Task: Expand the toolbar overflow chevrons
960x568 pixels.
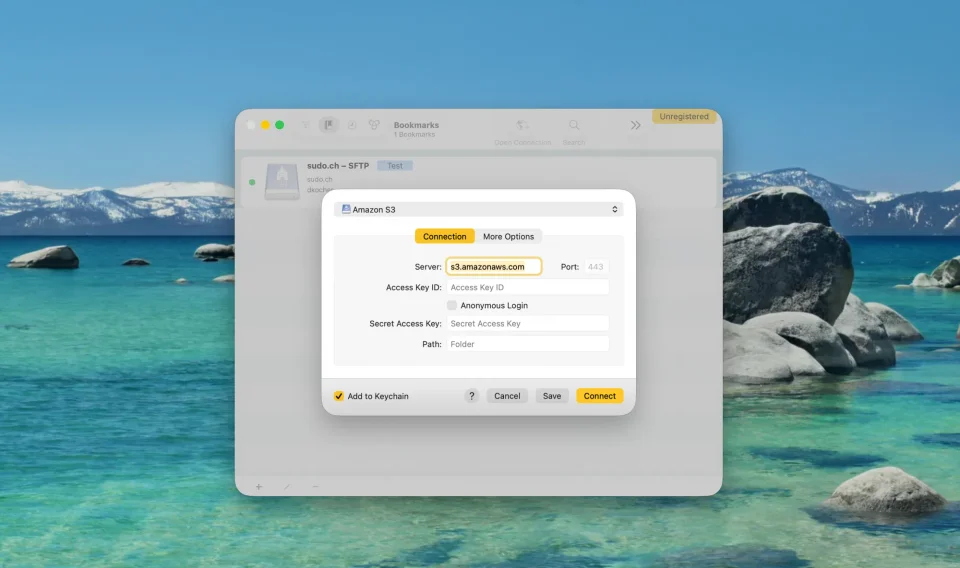Action: (x=636, y=125)
